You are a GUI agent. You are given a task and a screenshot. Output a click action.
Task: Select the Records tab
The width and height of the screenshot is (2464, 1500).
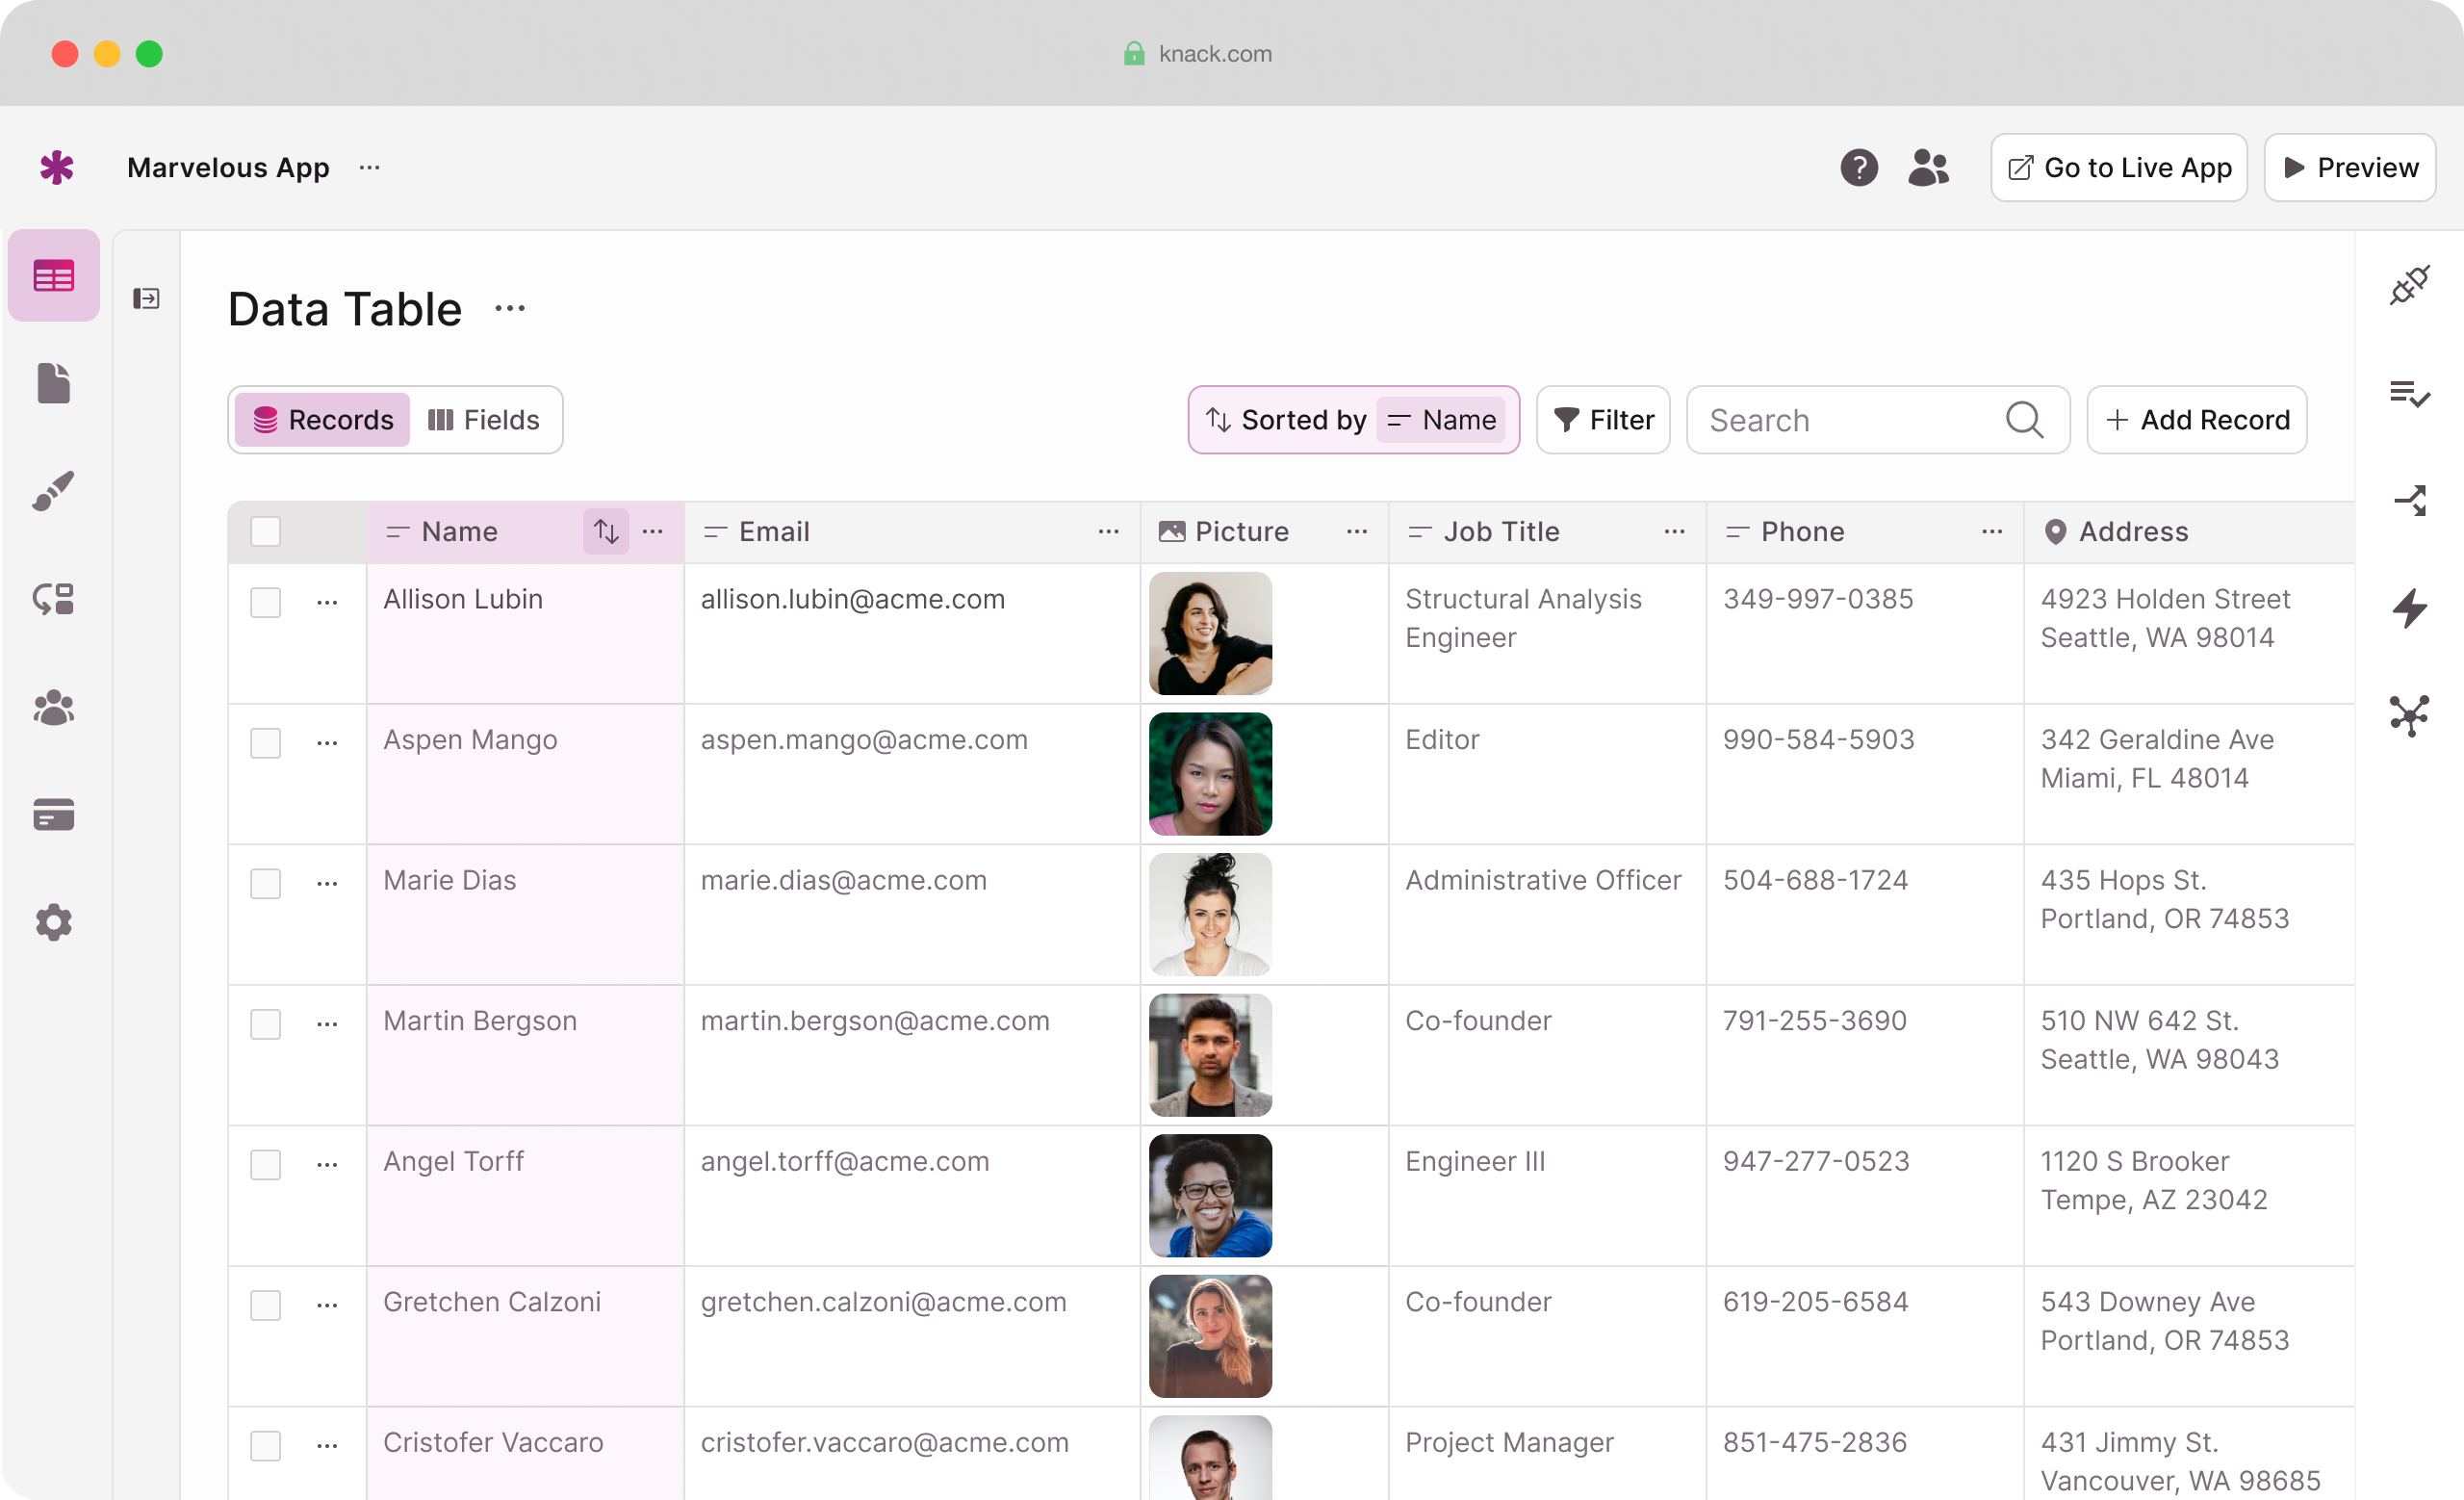(x=322, y=420)
